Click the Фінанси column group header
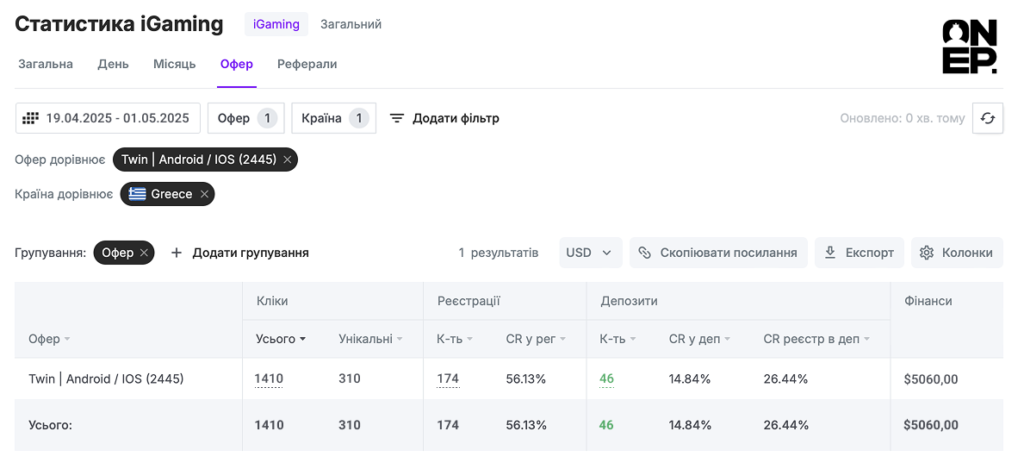This screenshot has height=469, width=1024. [x=928, y=301]
